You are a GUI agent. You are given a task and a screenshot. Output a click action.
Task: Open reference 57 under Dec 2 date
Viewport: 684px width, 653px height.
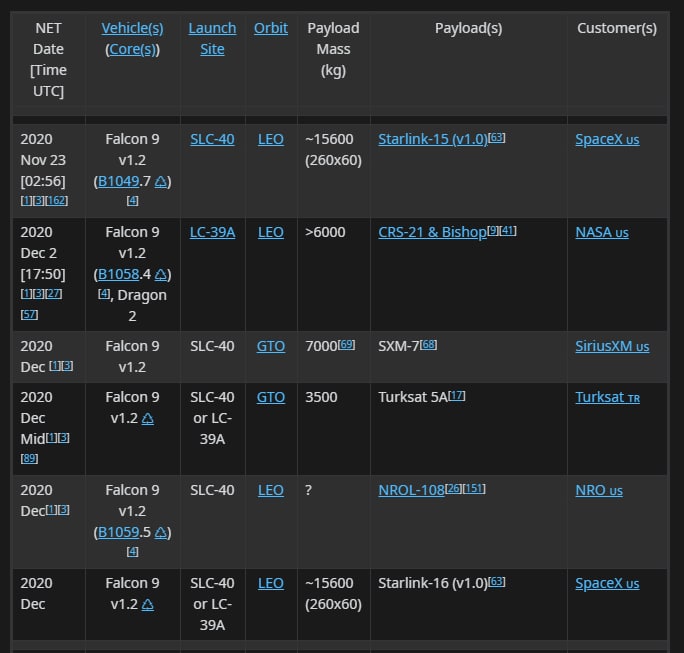click(x=29, y=315)
